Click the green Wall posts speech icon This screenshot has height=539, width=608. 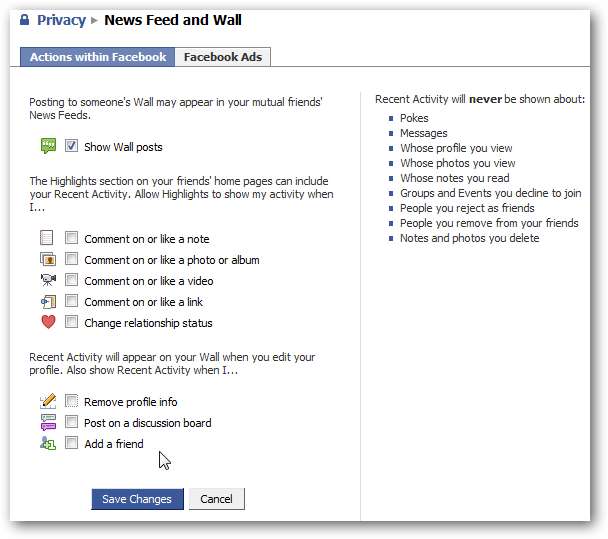pyautogui.click(x=47, y=146)
